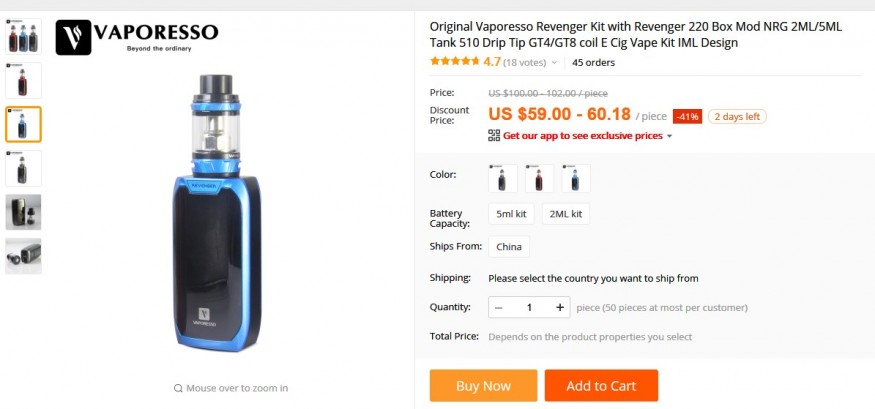The image size is (875, 409).
Task: Choose China as ships-from location
Action: (x=509, y=246)
